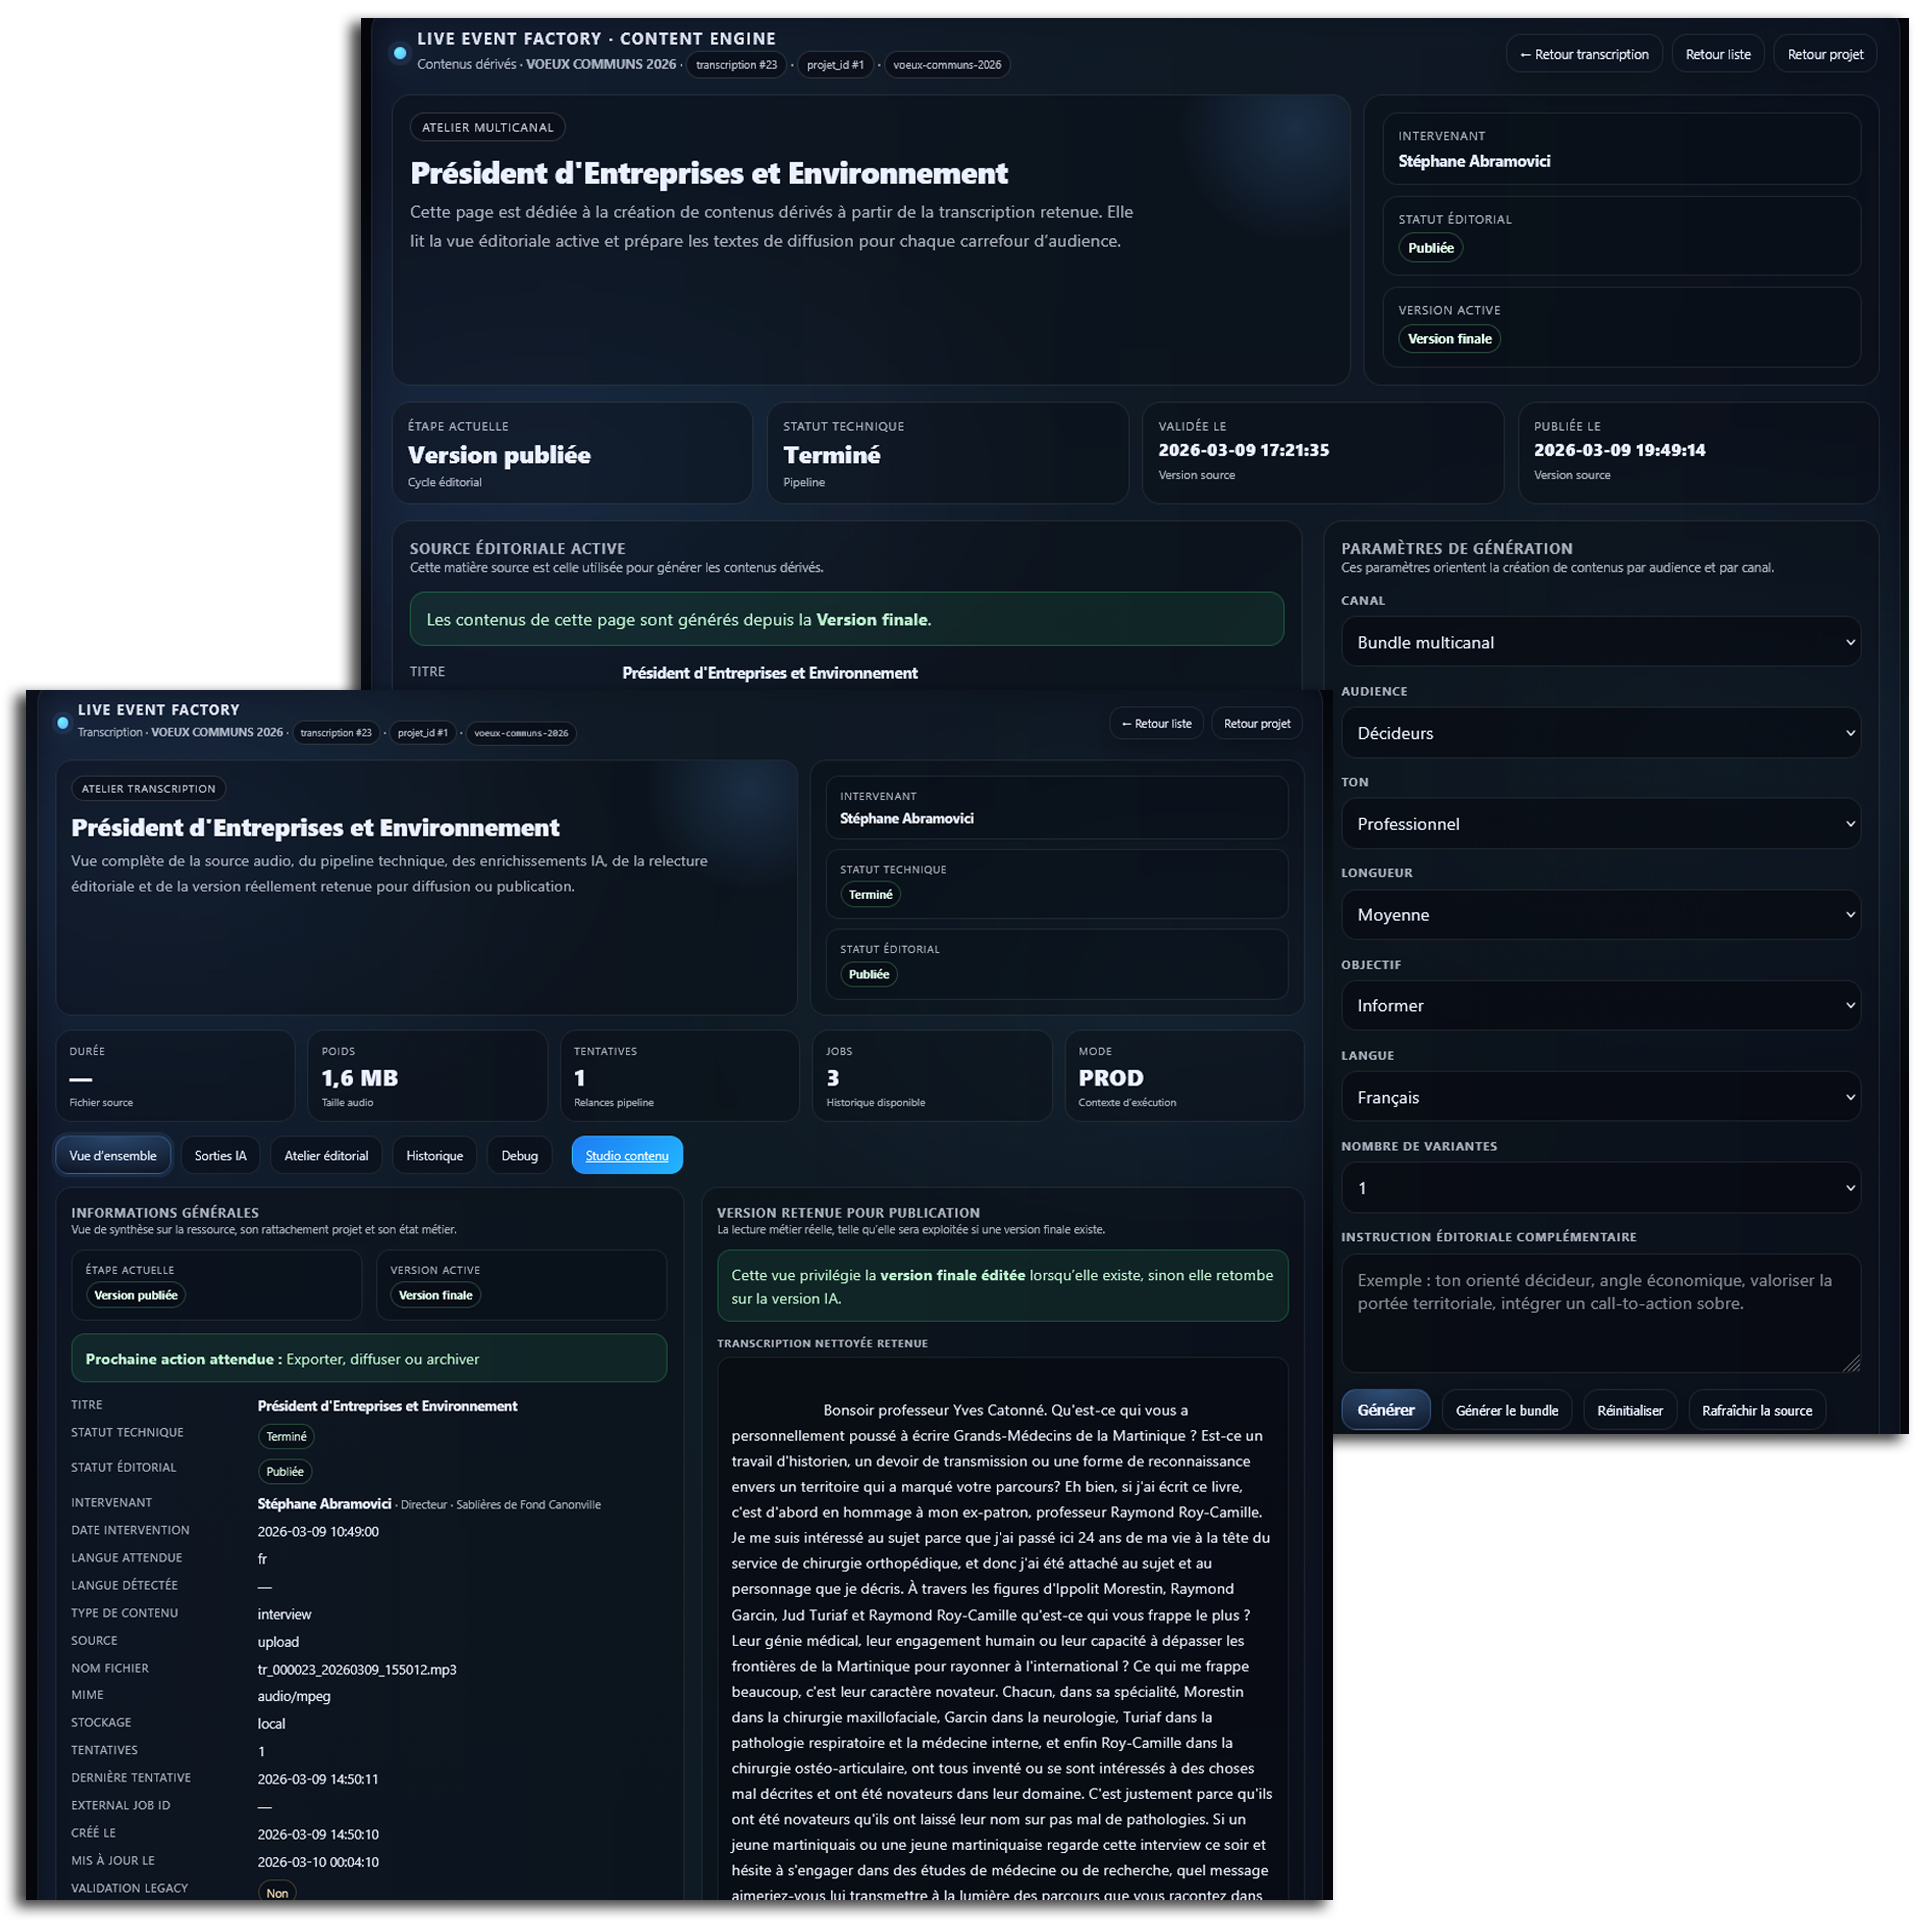1920x1920 pixels.
Task: Click into the Instruction éditoriale complémentaire text area
Action: [x=1599, y=1312]
